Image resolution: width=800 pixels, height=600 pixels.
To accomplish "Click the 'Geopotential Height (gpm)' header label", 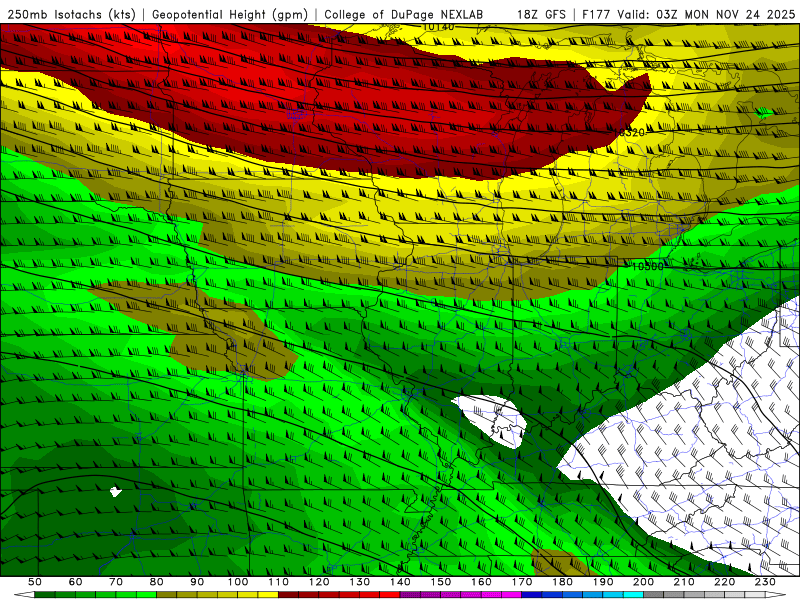I will [x=230, y=14].
